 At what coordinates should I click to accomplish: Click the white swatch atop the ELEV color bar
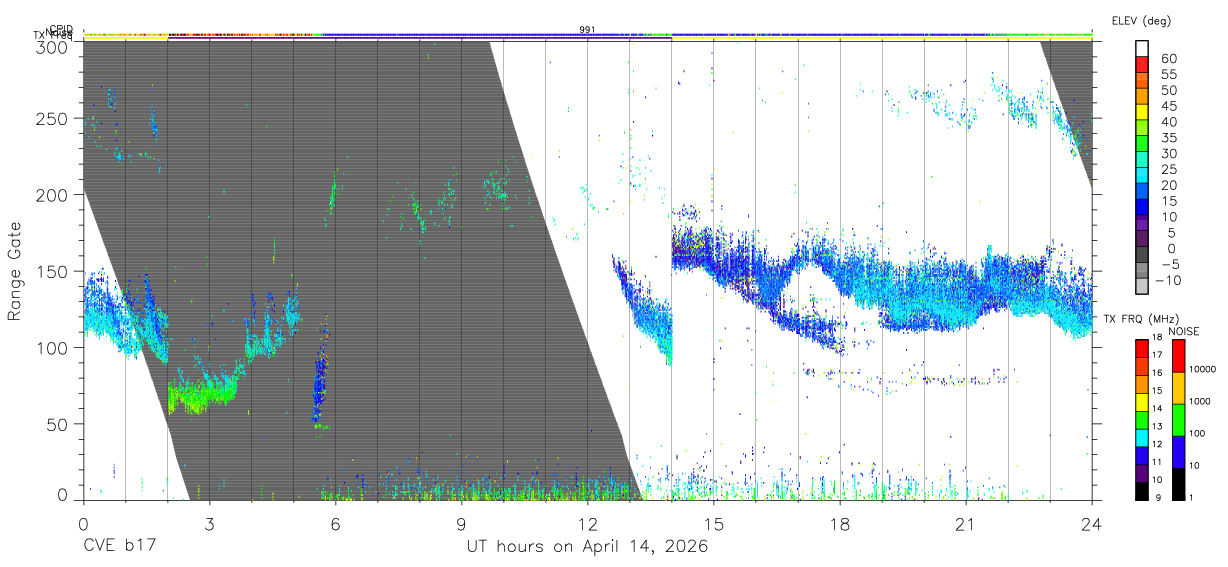(x=1142, y=48)
